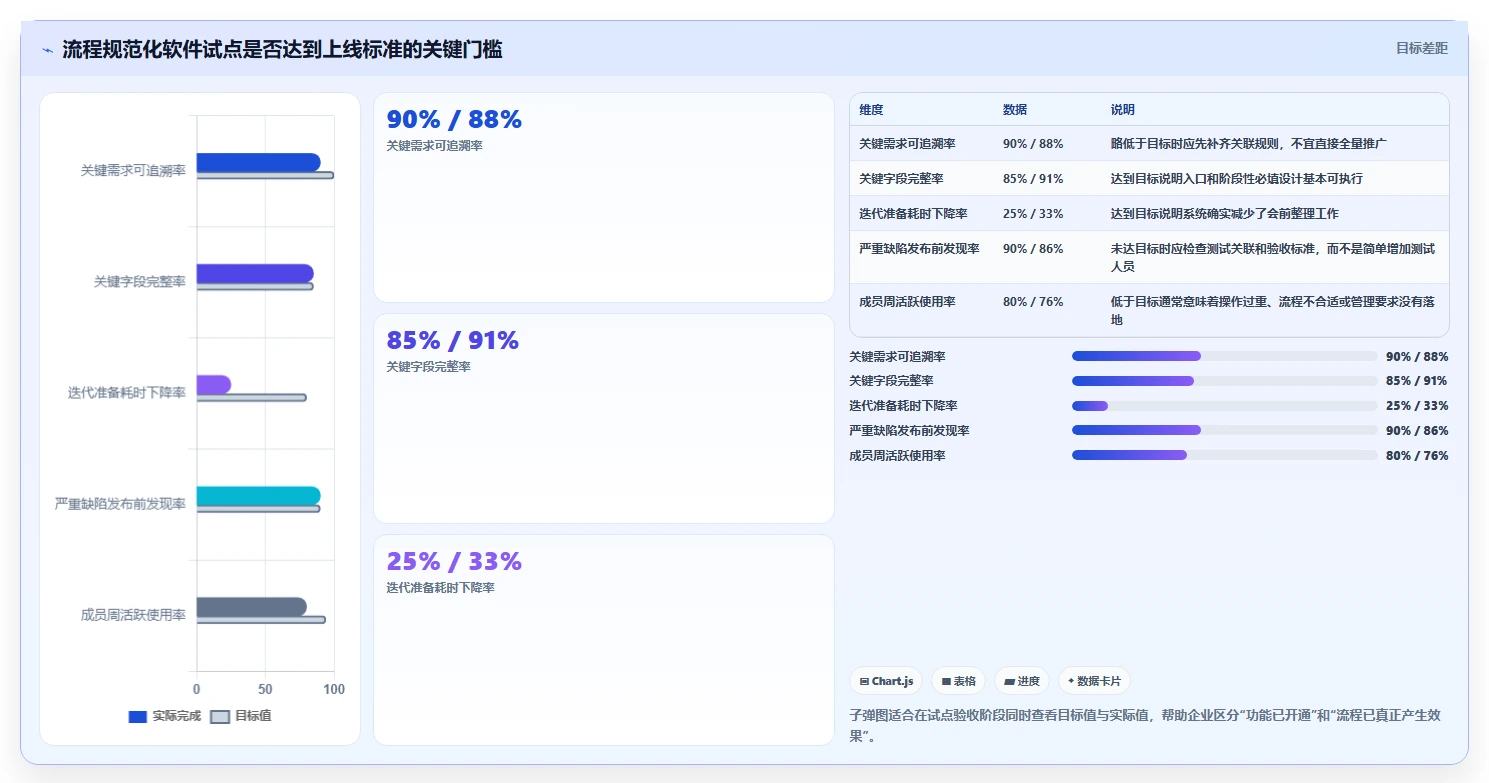The width and height of the screenshot is (1489, 783).
Task: Click the blue 关键需求可追溯率 actual bar
Action: [x=258, y=162]
